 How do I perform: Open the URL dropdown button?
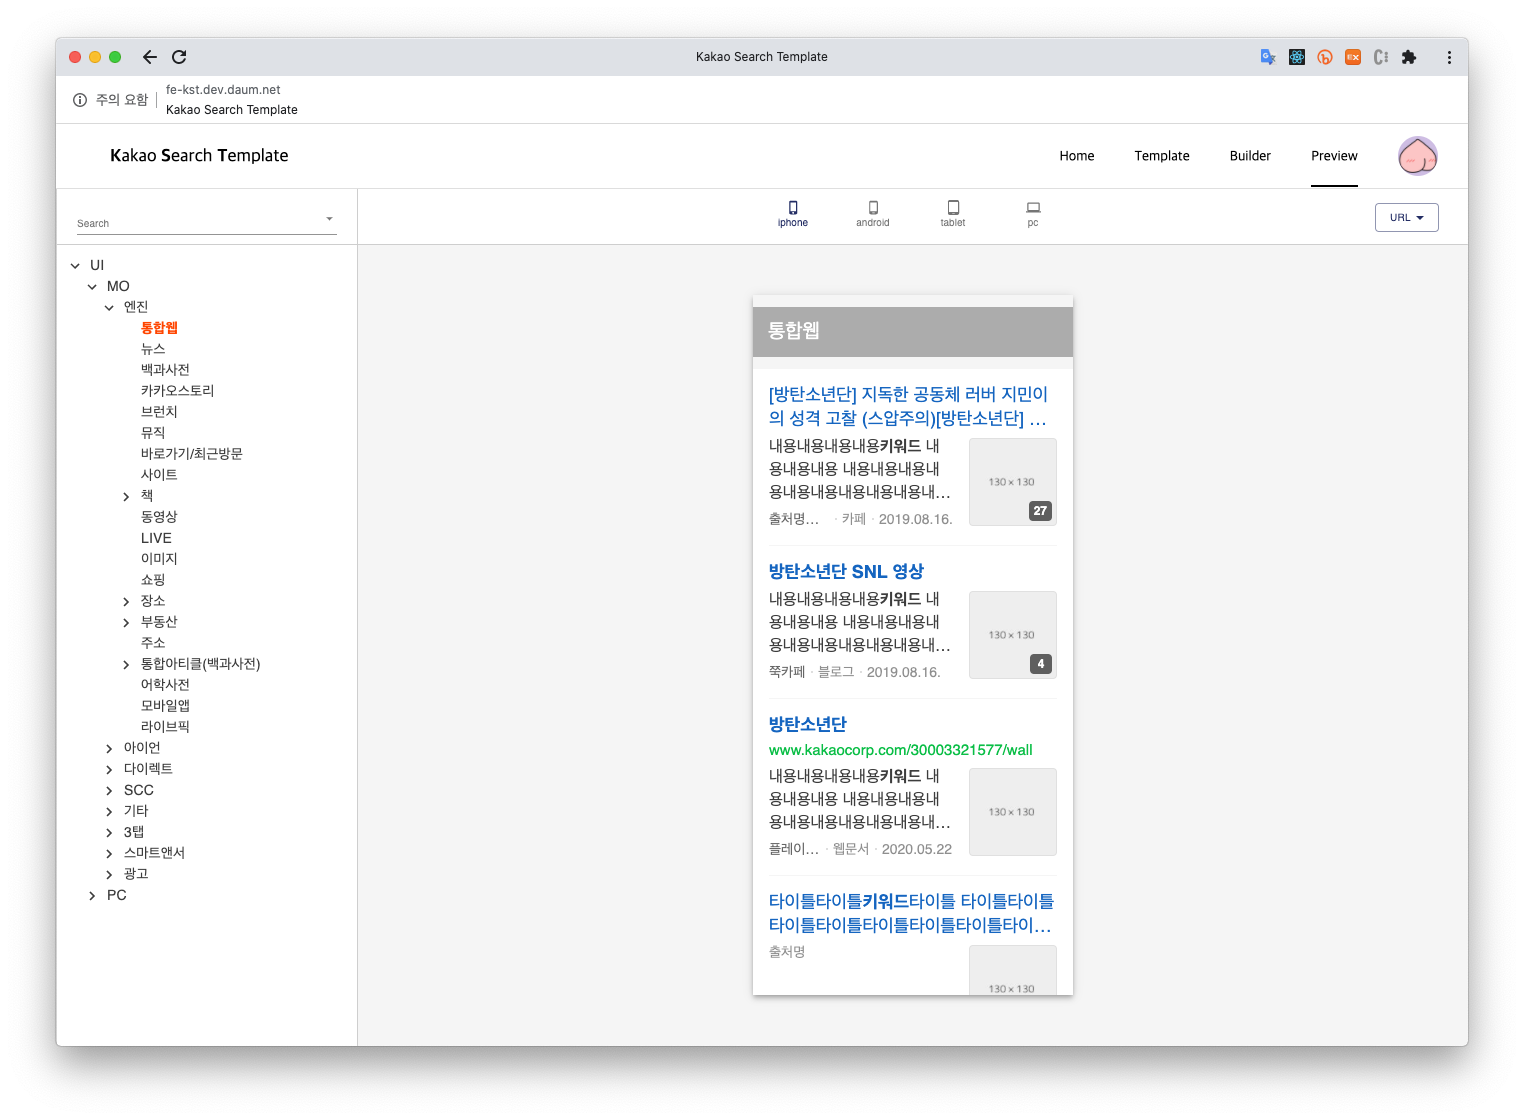(x=1407, y=217)
